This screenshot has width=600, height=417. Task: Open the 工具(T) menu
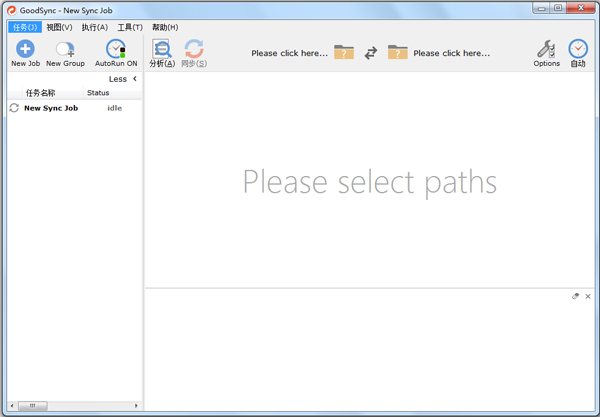[x=130, y=27]
